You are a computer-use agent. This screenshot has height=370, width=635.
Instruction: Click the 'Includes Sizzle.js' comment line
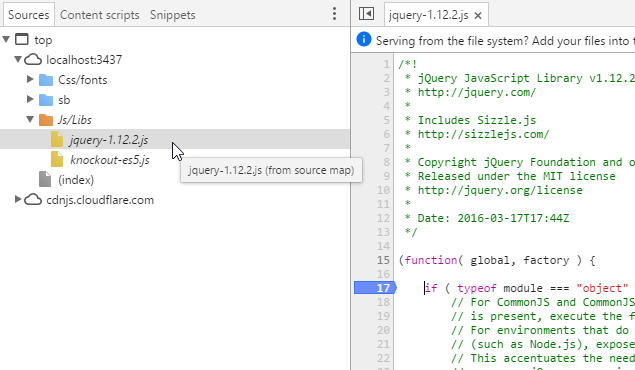[477, 120]
